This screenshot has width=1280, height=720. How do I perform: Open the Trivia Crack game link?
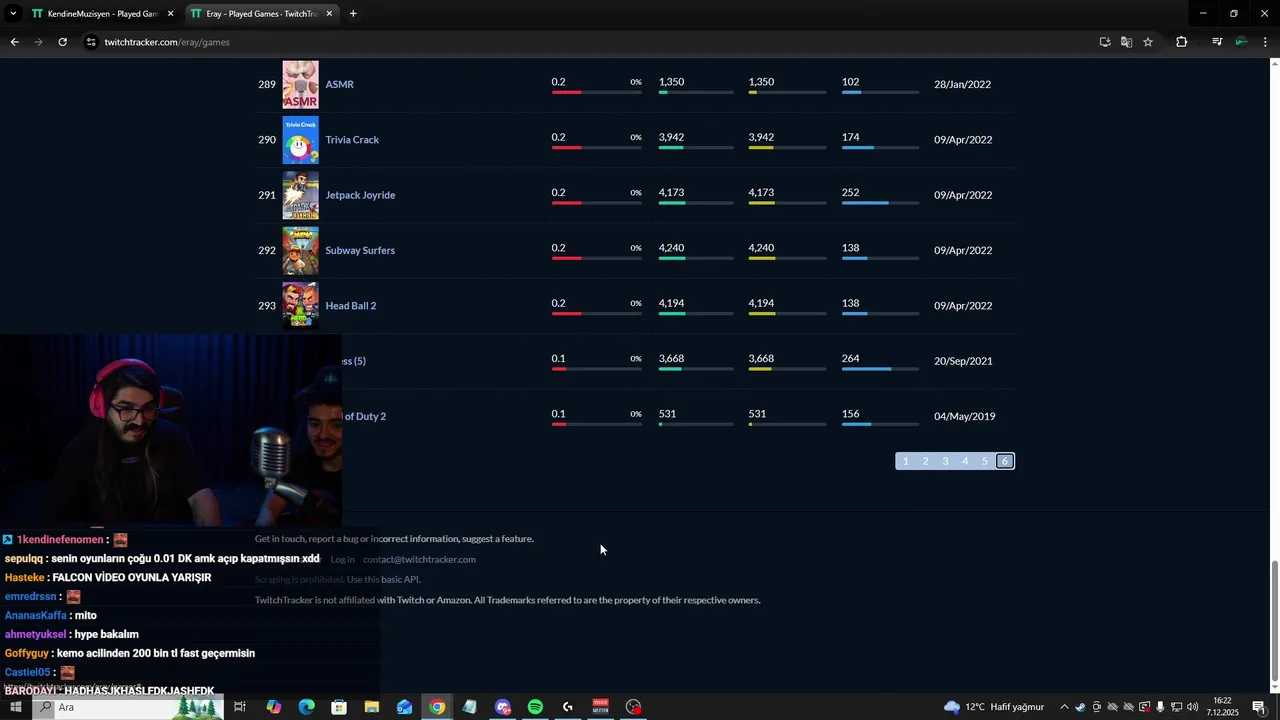352,140
